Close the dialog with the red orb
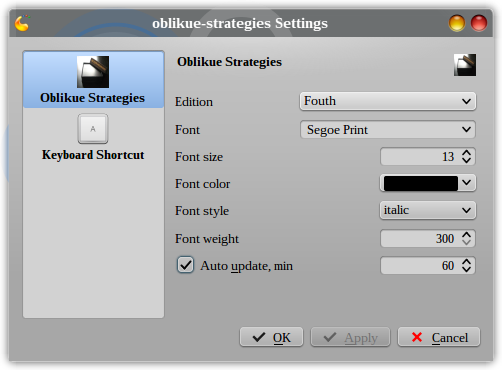 pyautogui.click(x=479, y=23)
